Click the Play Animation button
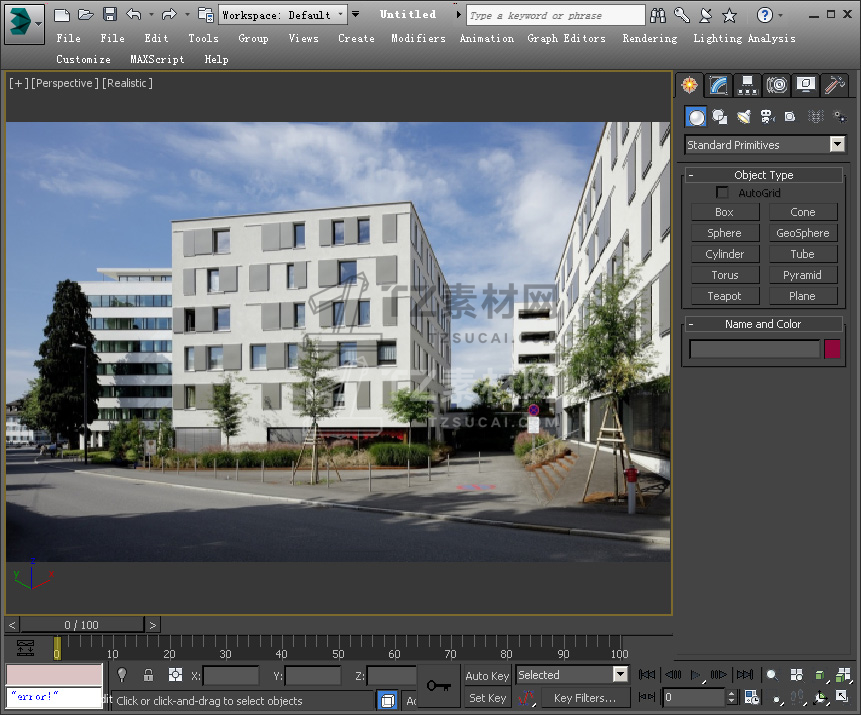 pyautogui.click(x=696, y=675)
